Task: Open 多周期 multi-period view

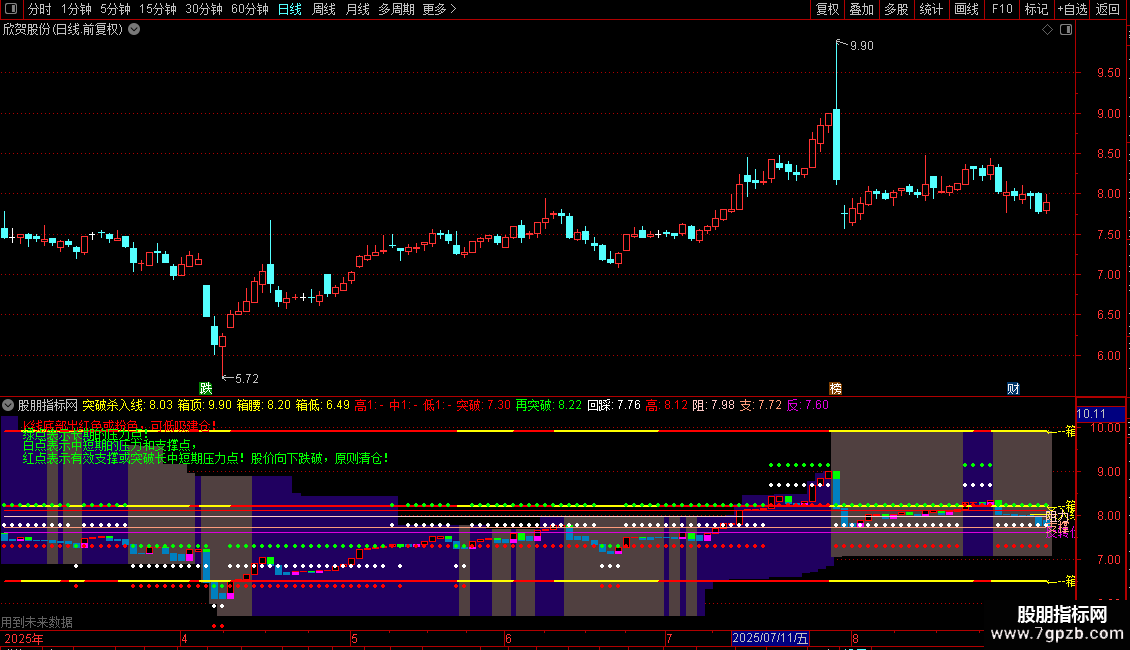Action: (x=396, y=9)
